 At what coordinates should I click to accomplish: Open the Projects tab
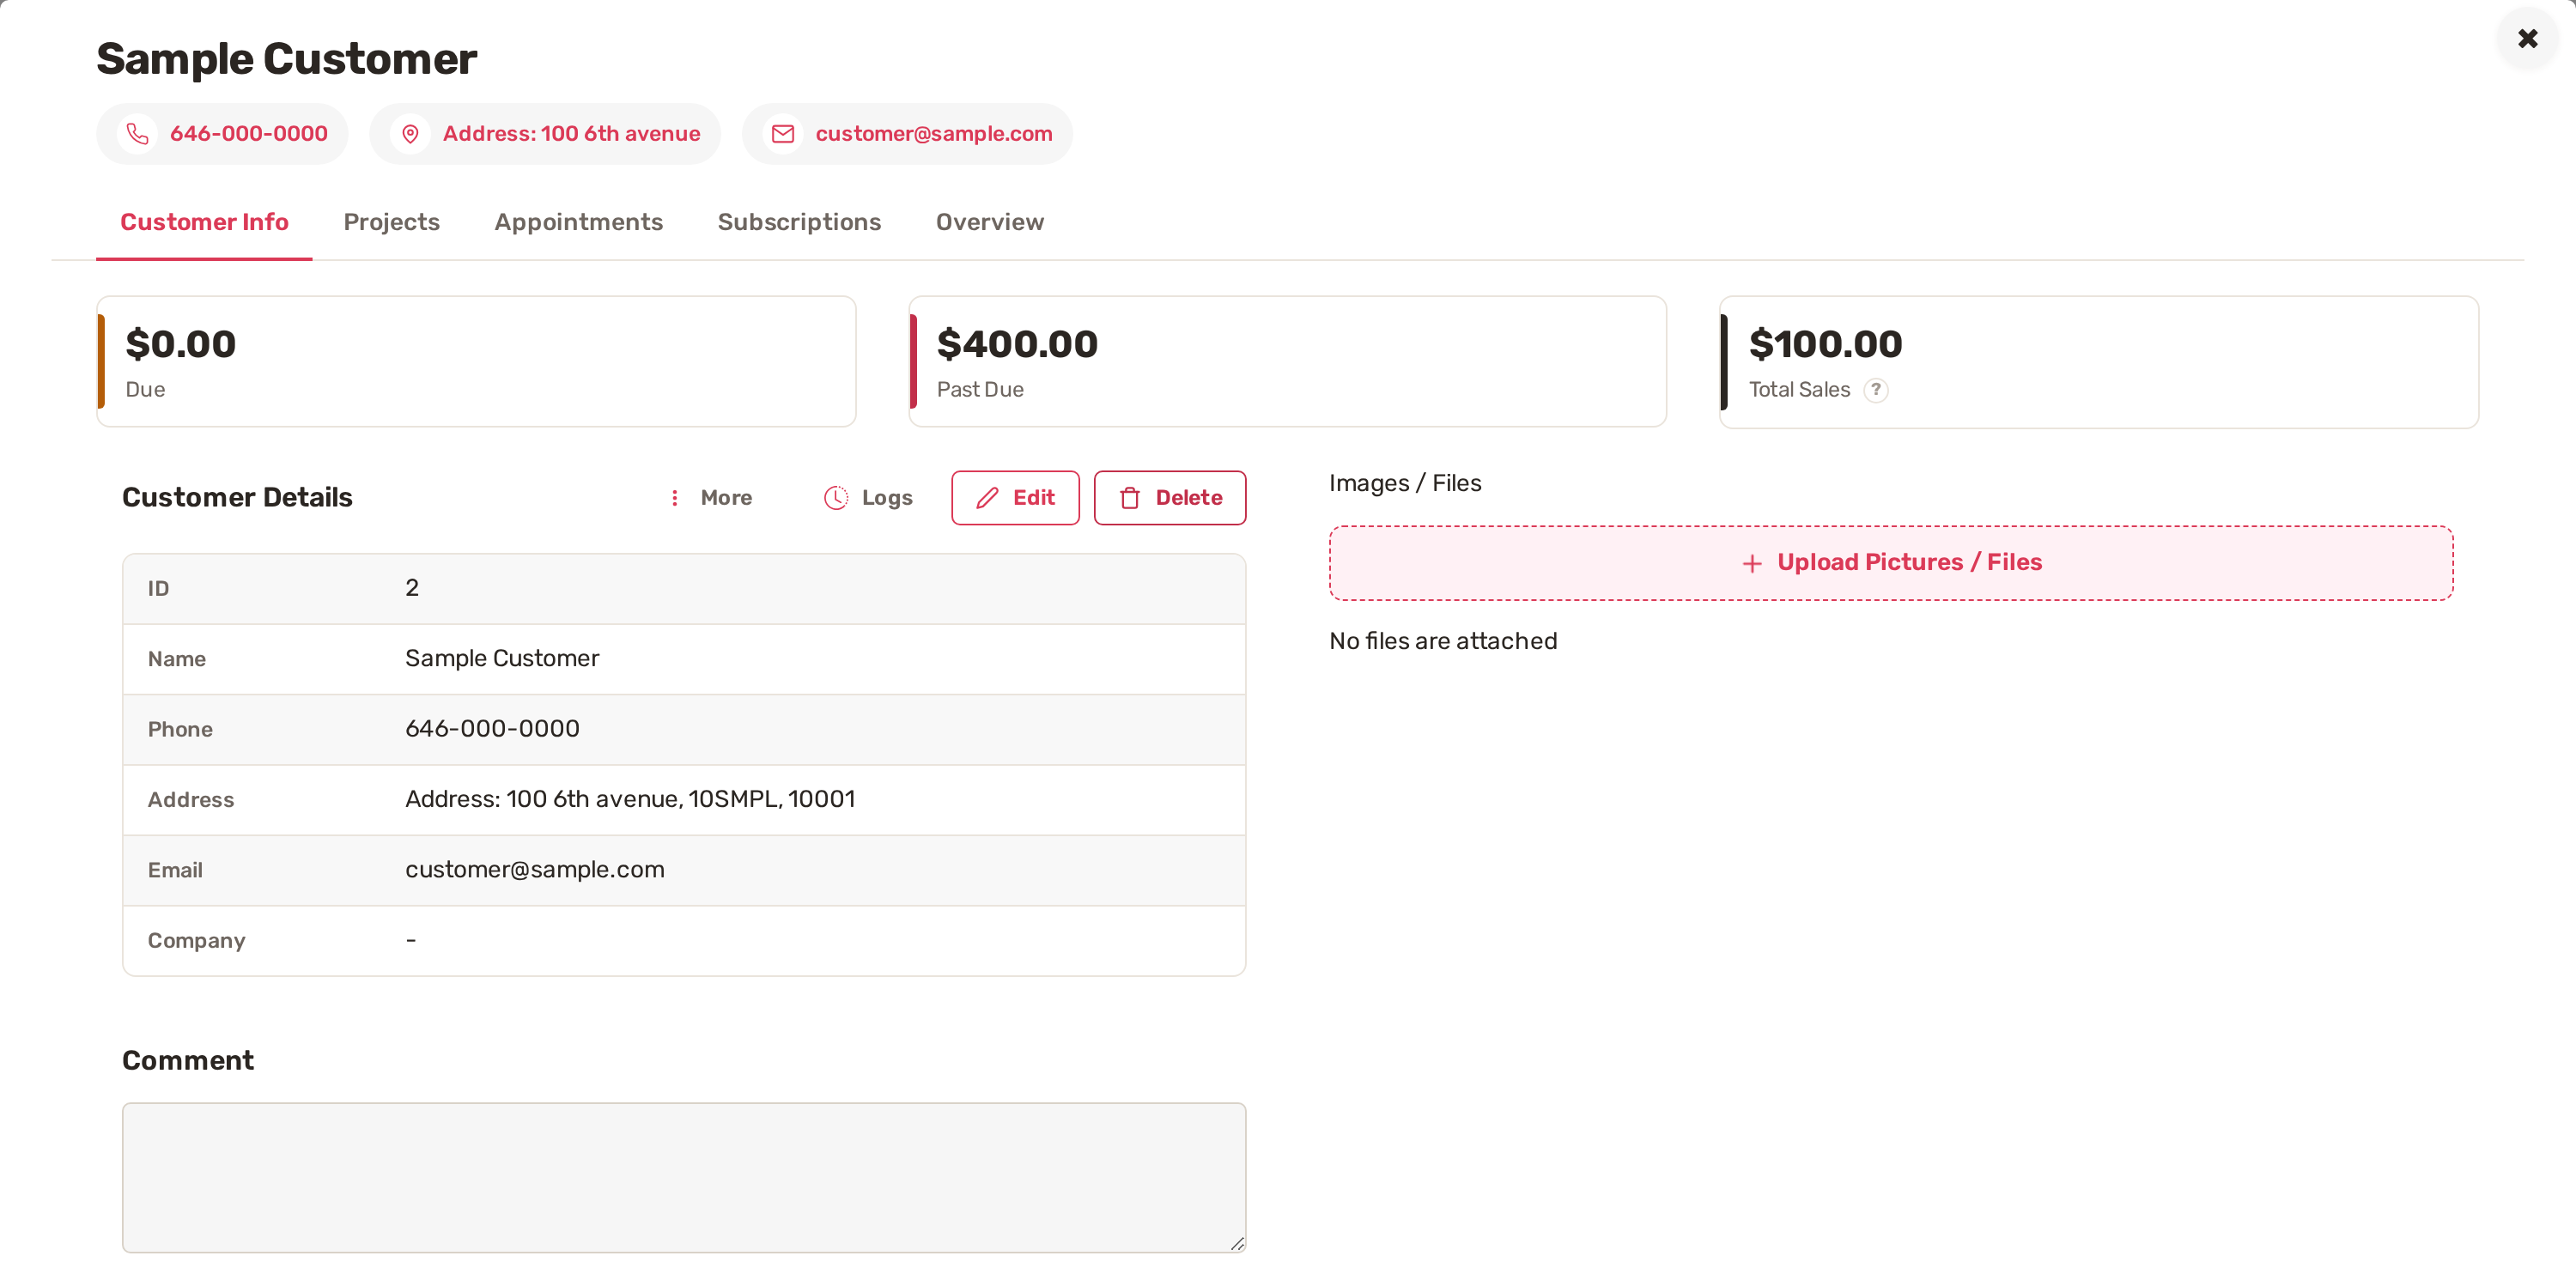(391, 222)
